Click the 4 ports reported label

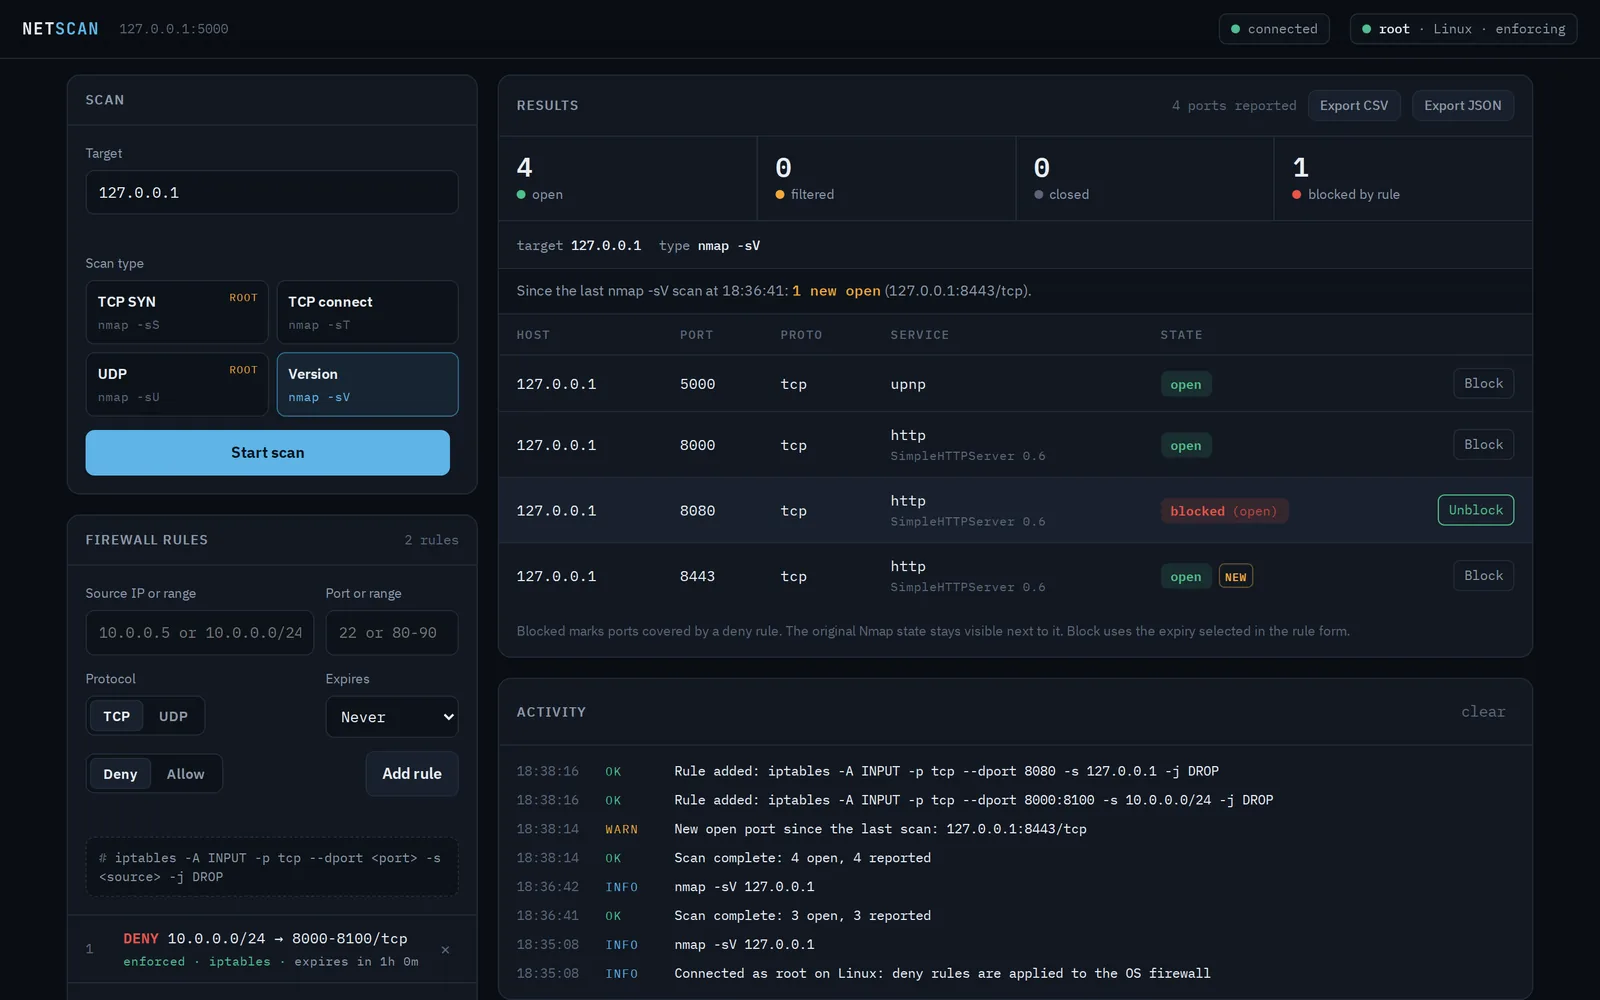tap(1234, 106)
